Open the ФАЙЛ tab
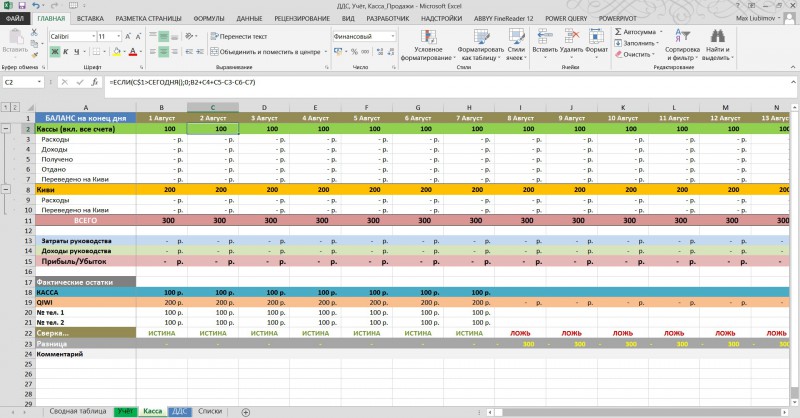 click(15, 18)
